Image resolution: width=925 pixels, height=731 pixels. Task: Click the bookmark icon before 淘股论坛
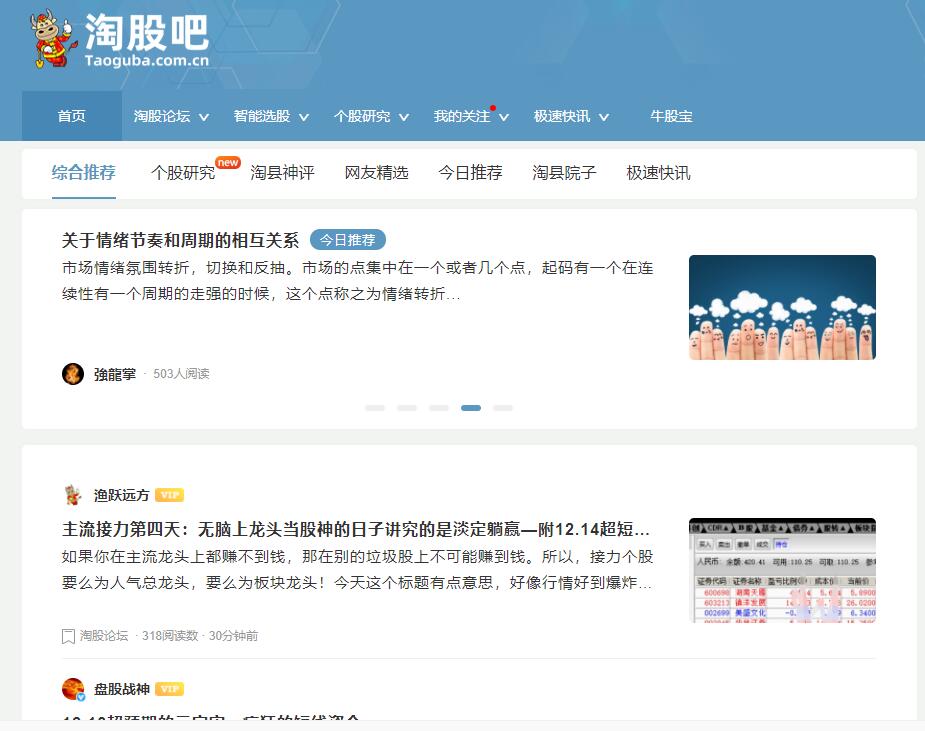(x=68, y=636)
